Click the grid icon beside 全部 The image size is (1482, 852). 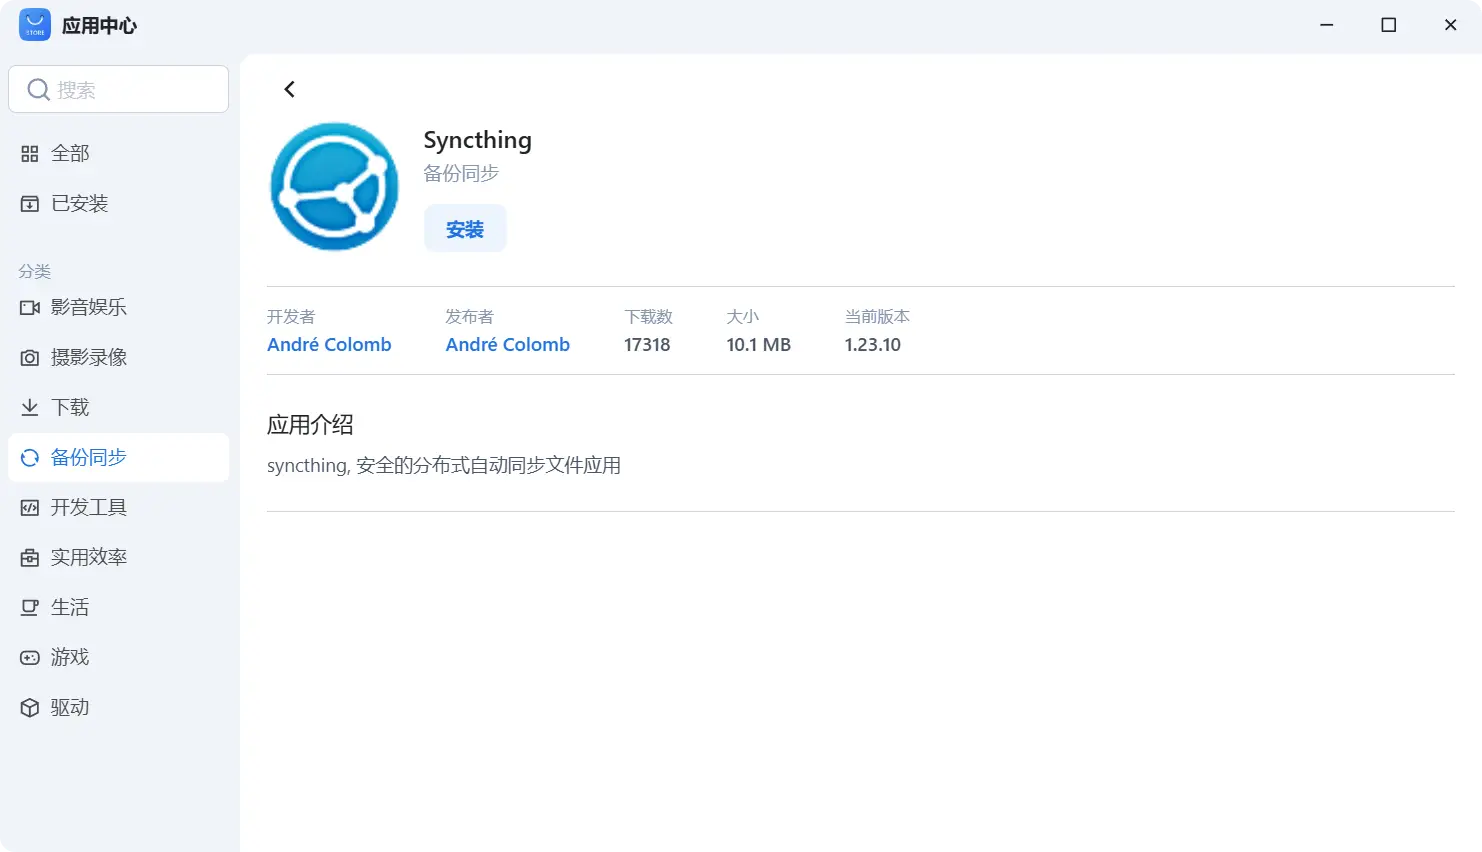click(x=30, y=154)
